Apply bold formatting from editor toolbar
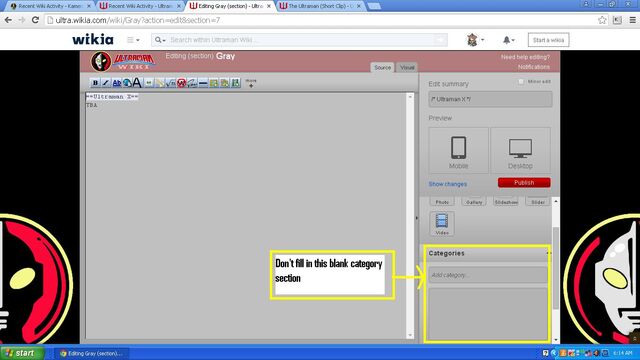Viewport: 640px width, 360px height. click(x=95, y=83)
